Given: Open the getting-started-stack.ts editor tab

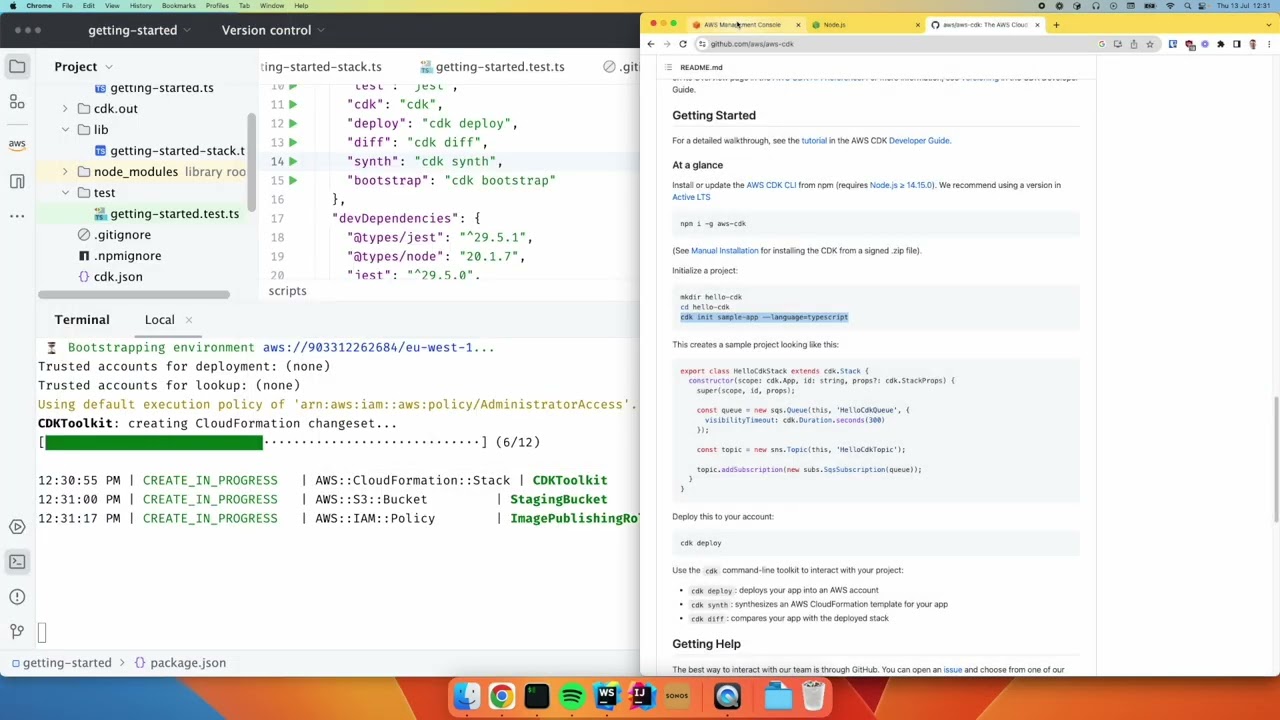Looking at the screenshot, I should 320,67.
